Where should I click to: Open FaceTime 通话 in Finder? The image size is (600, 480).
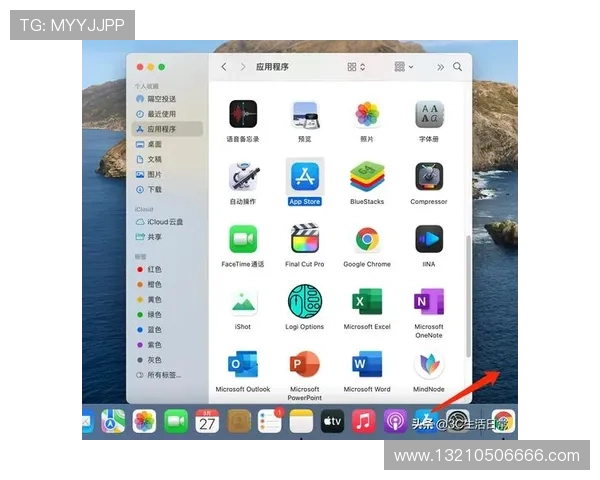coord(243,239)
